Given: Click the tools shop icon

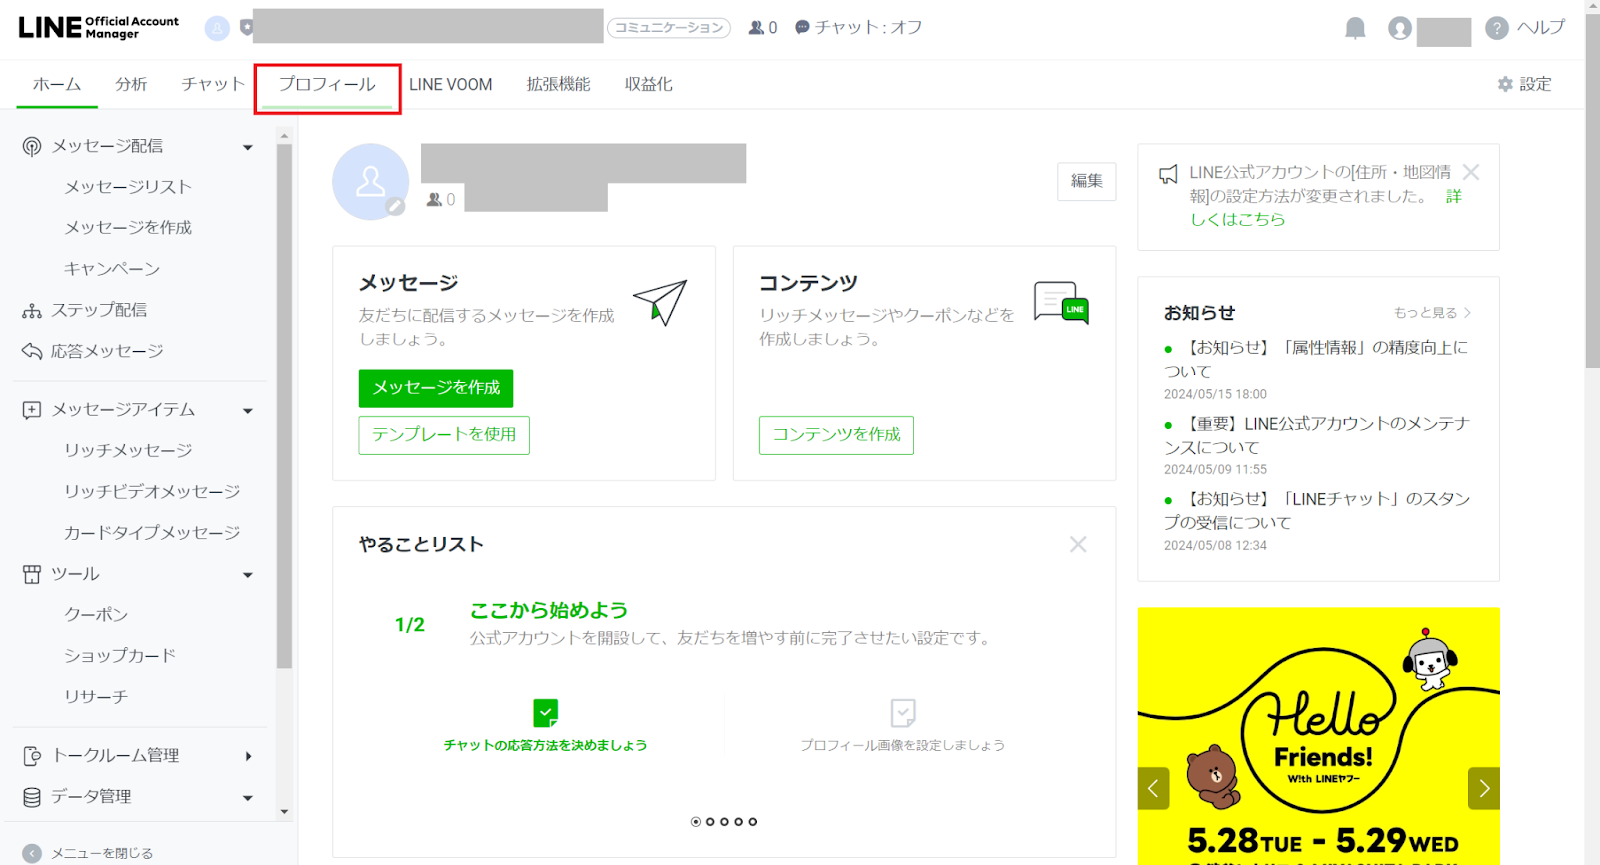Looking at the screenshot, I should click(32, 574).
